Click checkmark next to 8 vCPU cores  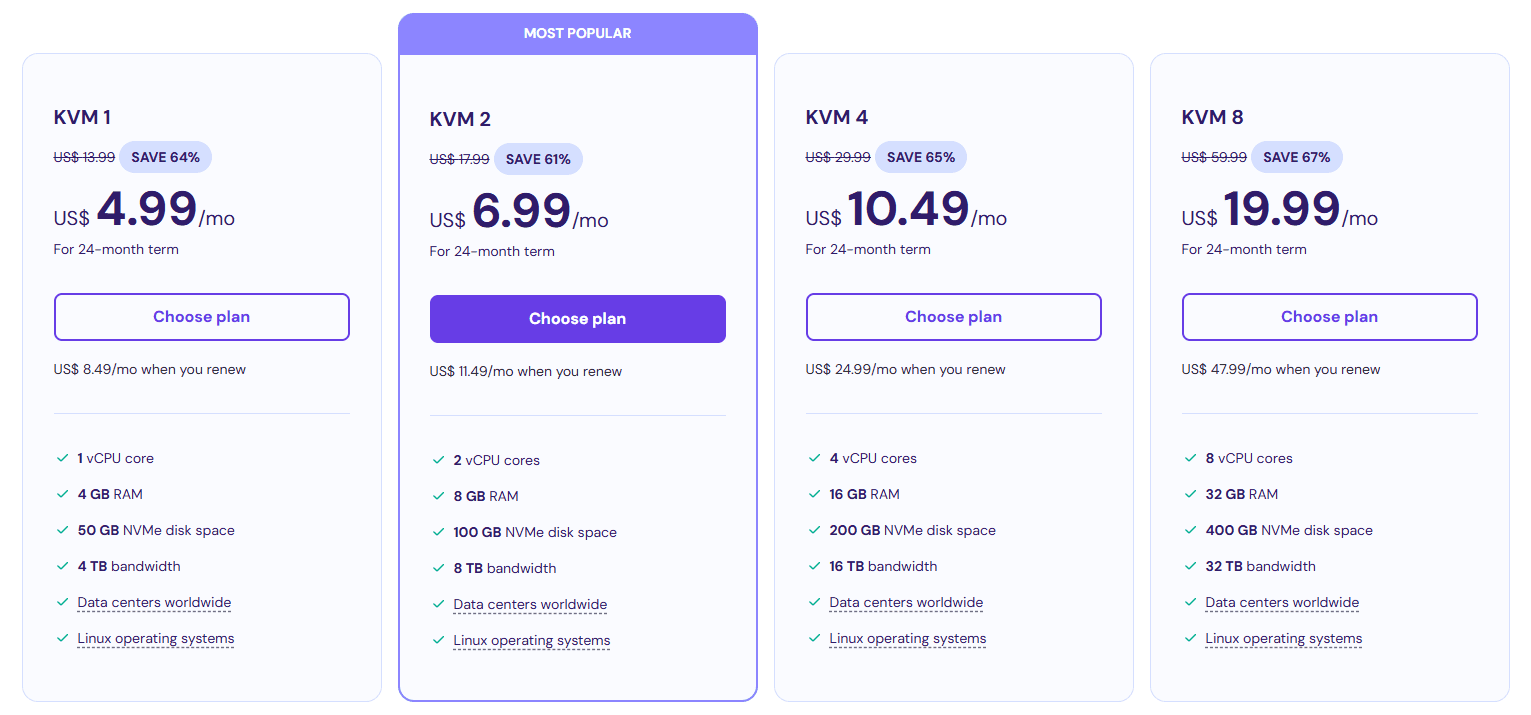tap(1191, 458)
